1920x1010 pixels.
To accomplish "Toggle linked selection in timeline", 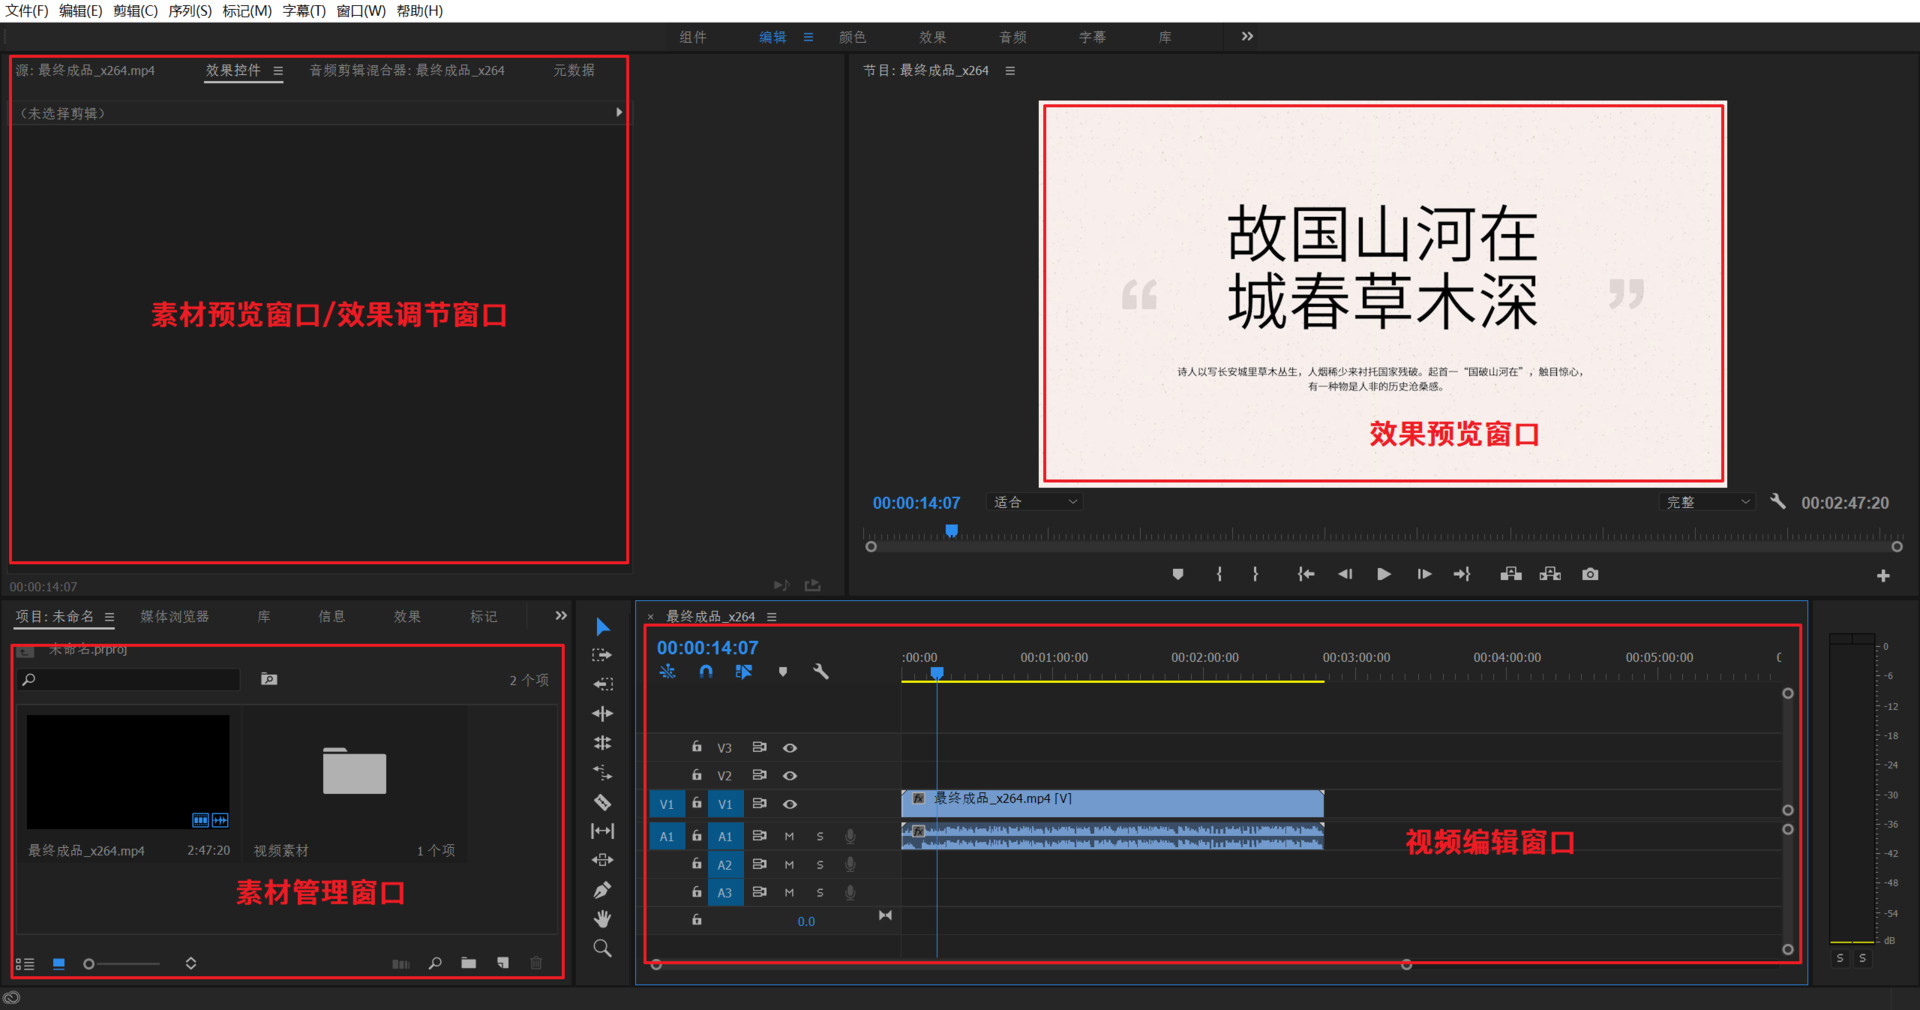I will coord(744,672).
